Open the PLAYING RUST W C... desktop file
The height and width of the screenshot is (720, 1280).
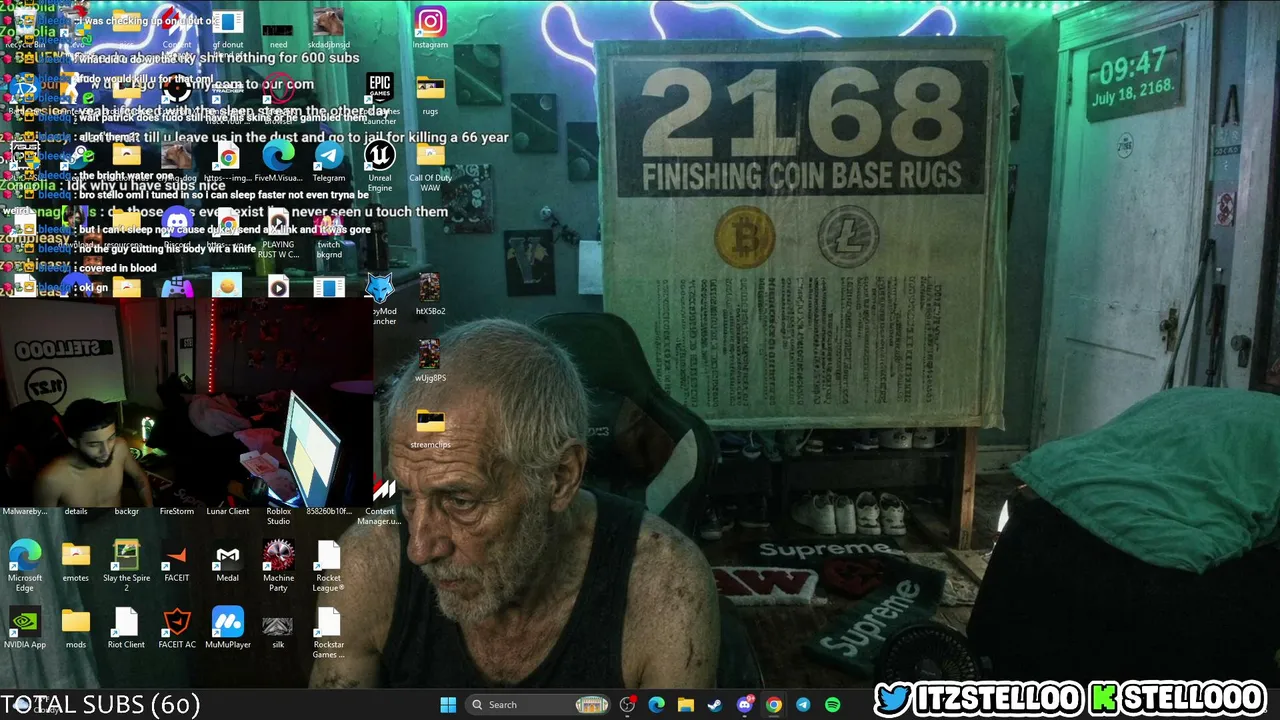278,233
